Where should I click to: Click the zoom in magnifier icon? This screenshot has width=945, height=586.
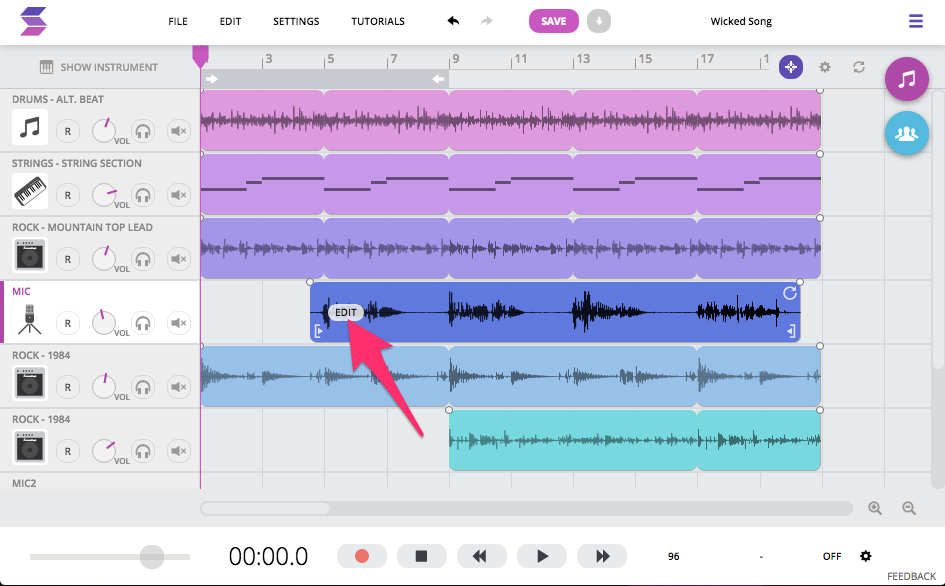point(874,508)
